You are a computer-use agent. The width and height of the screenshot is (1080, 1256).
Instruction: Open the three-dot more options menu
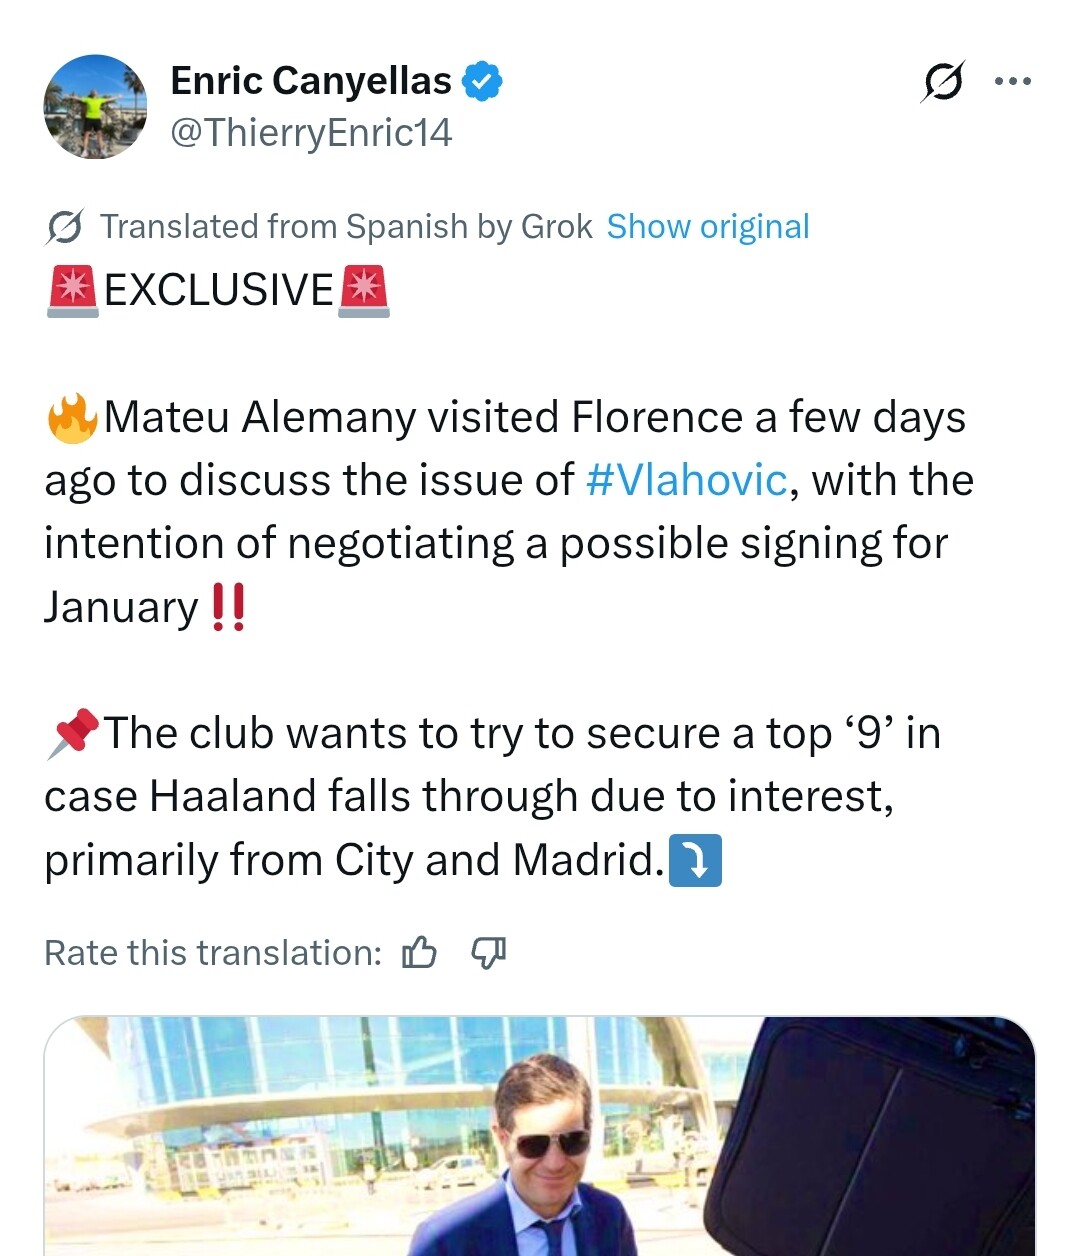[x=1012, y=82]
